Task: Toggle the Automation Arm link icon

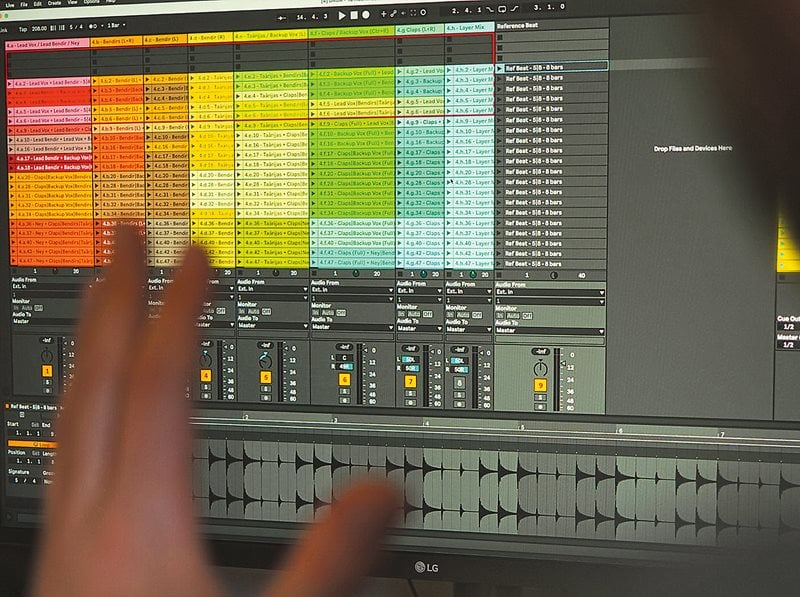Action: (393, 14)
